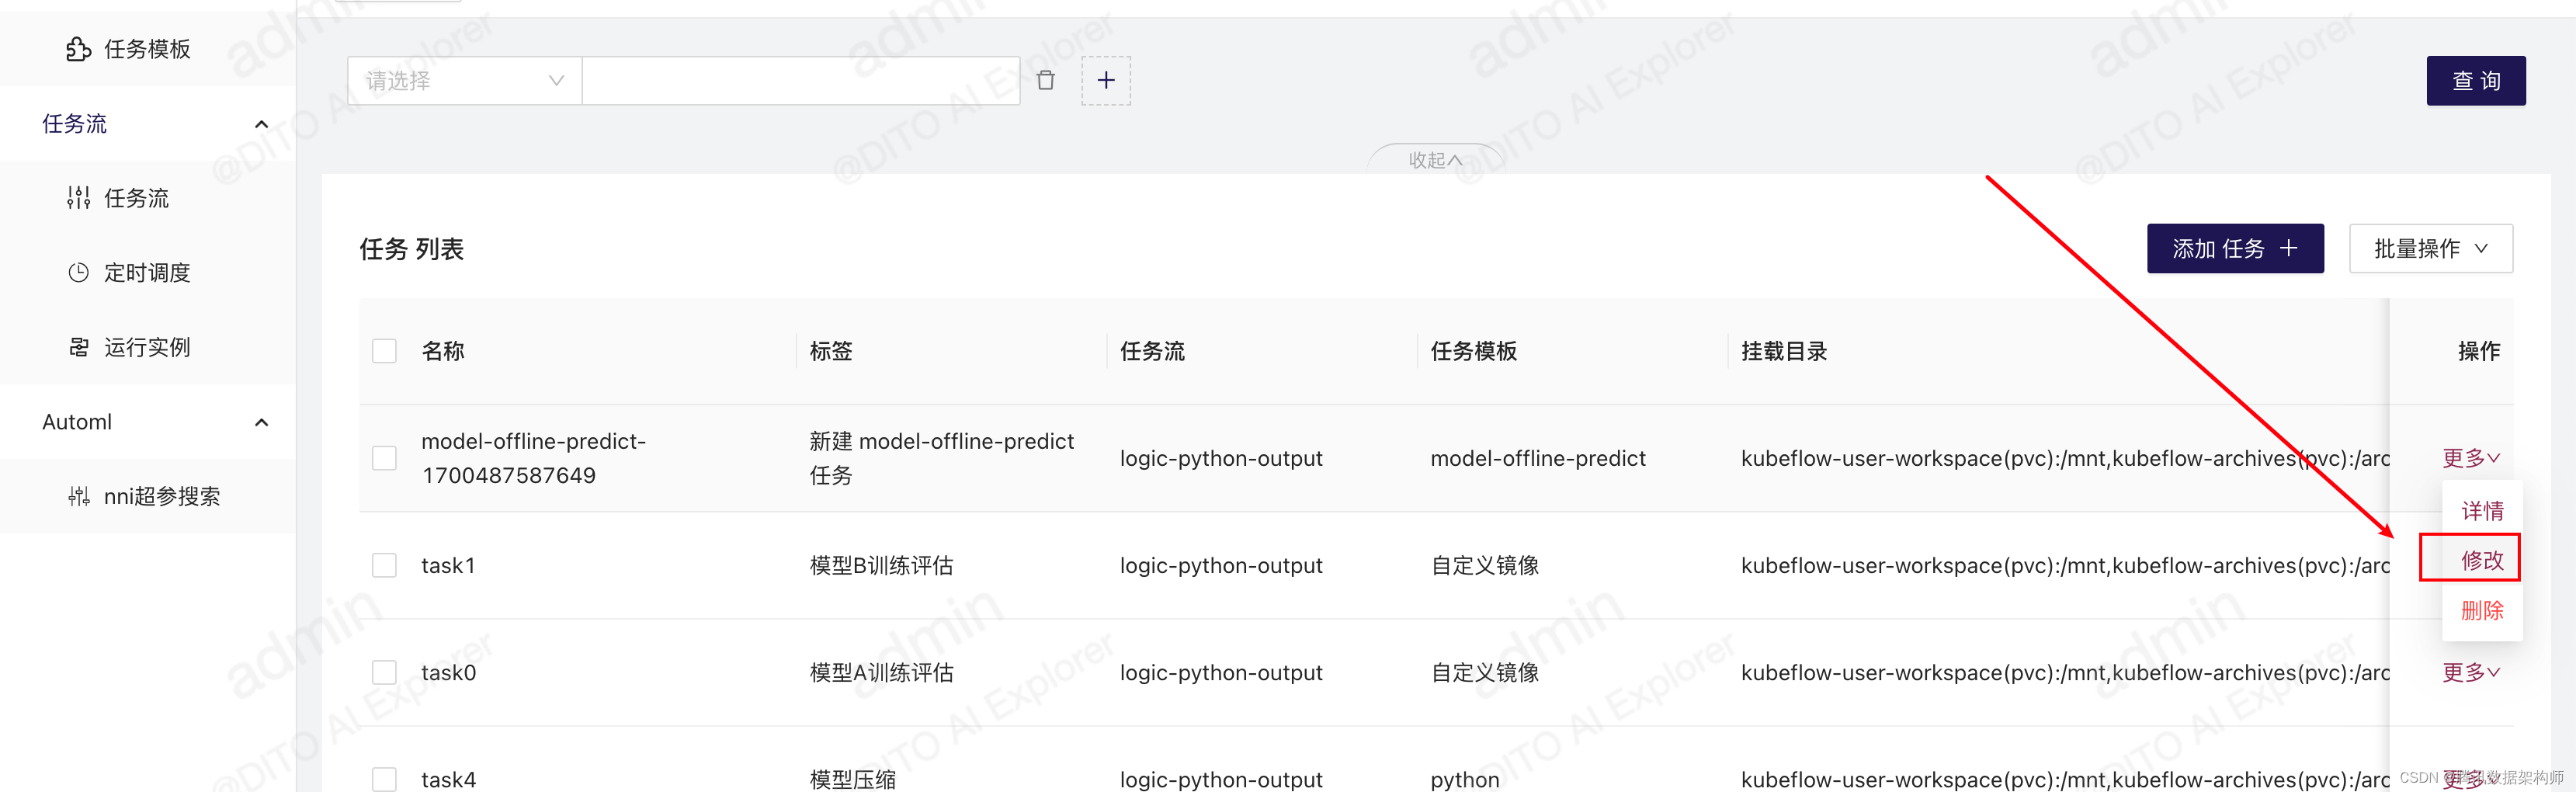2576x792 pixels.
Task: Choose 删除 from the dropdown menu
Action: pyautogui.click(x=2481, y=610)
